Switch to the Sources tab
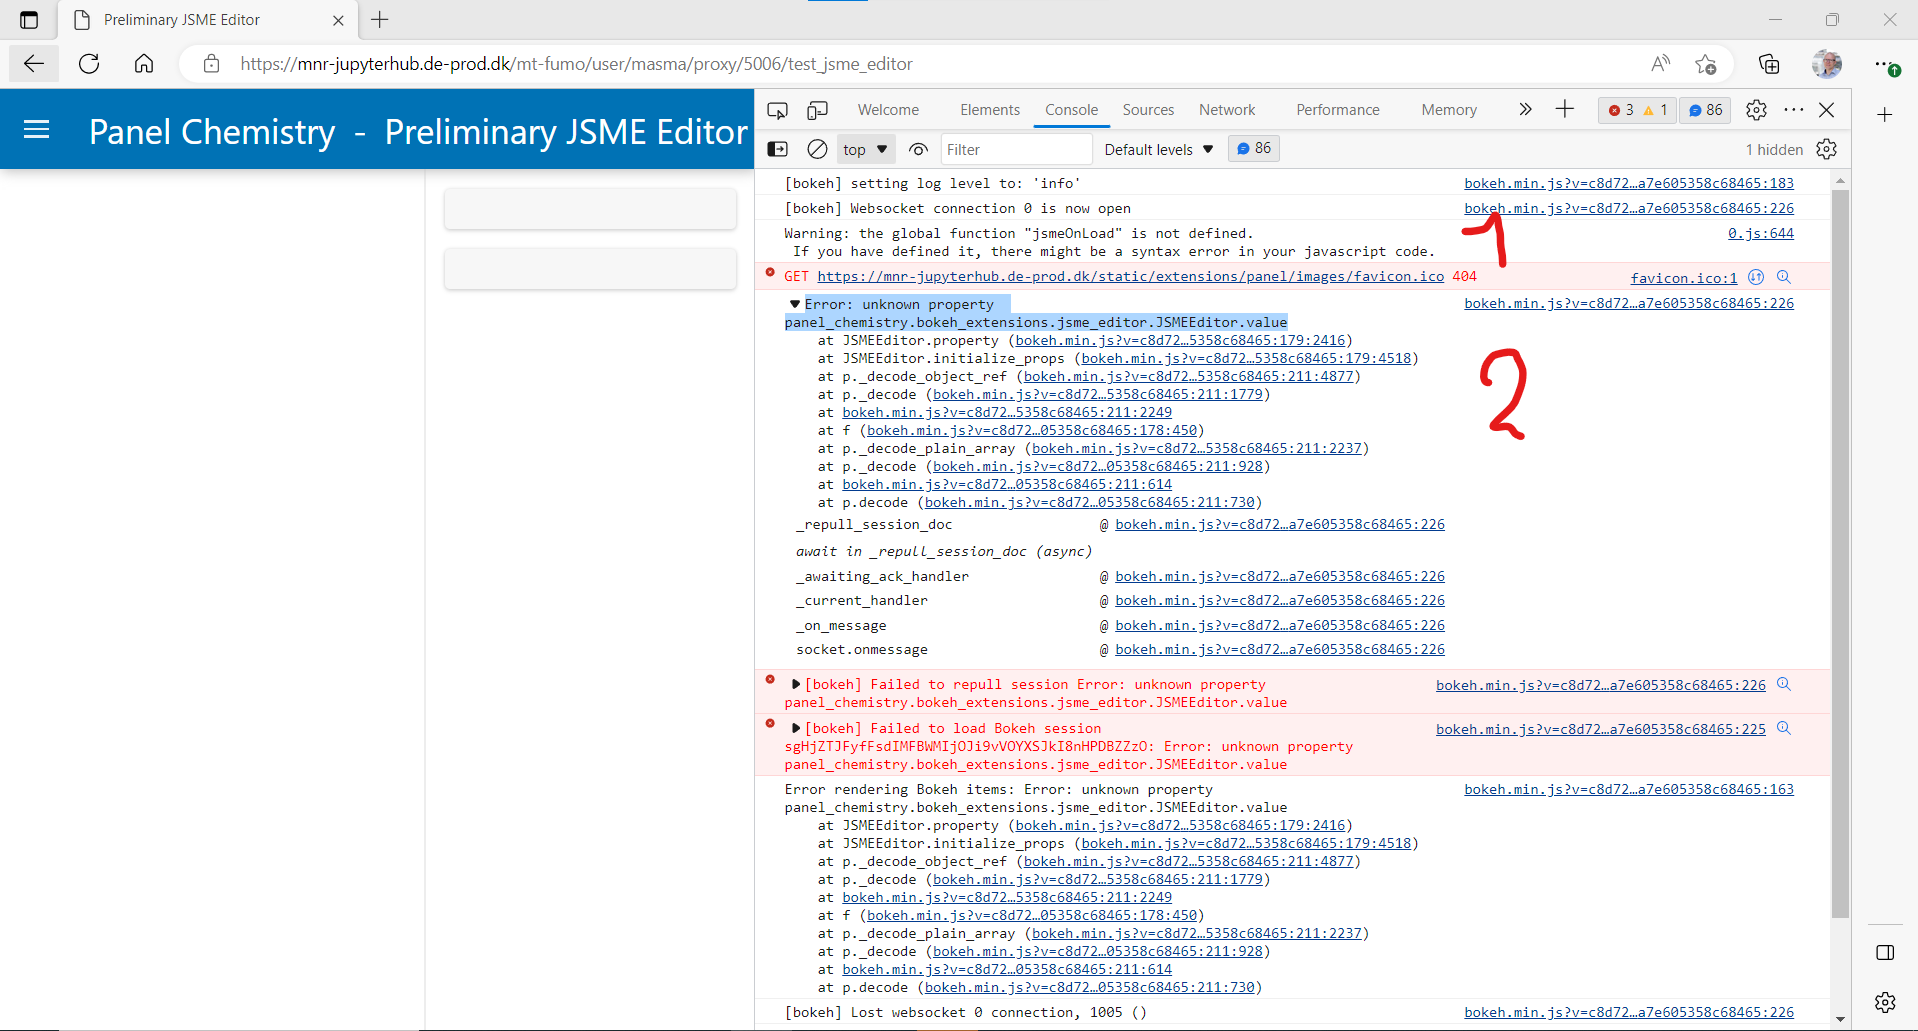This screenshot has width=1918, height=1031. pyautogui.click(x=1147, y=110)
